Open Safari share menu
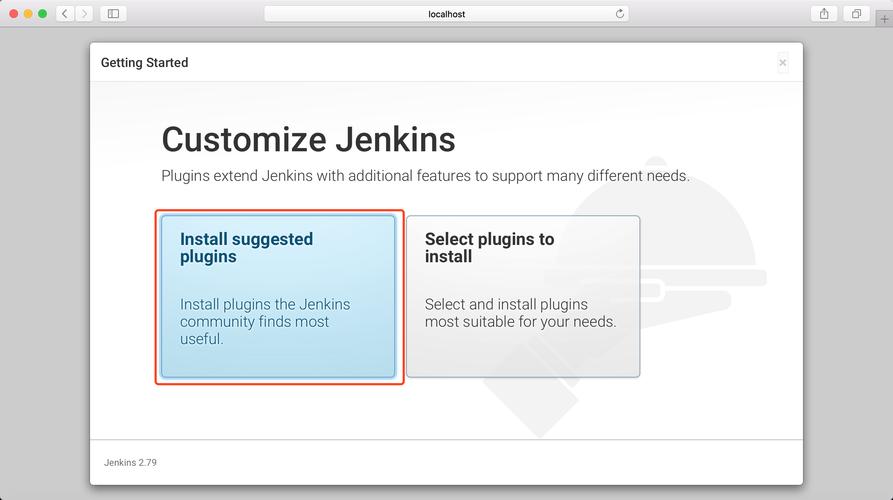The image size is (893, 500). click(x=824, y=14)
